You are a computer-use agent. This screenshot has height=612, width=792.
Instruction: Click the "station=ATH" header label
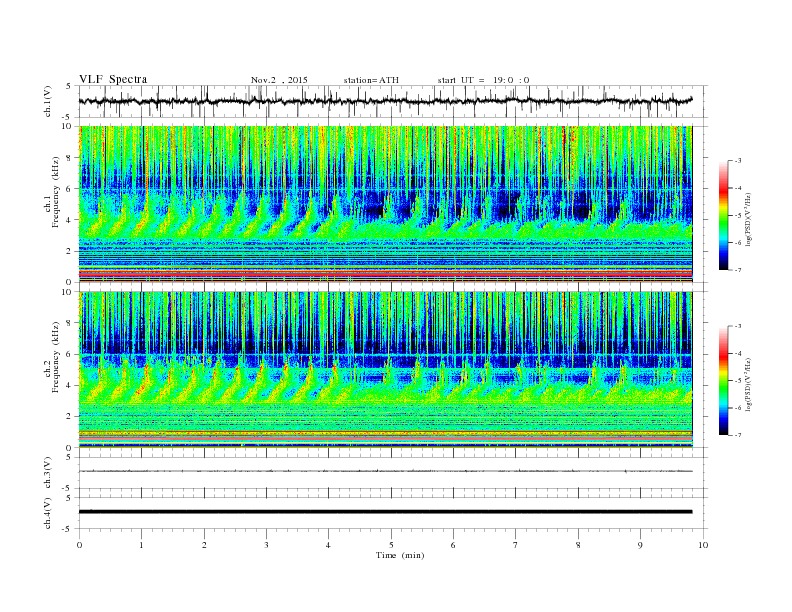pos(371,80)
